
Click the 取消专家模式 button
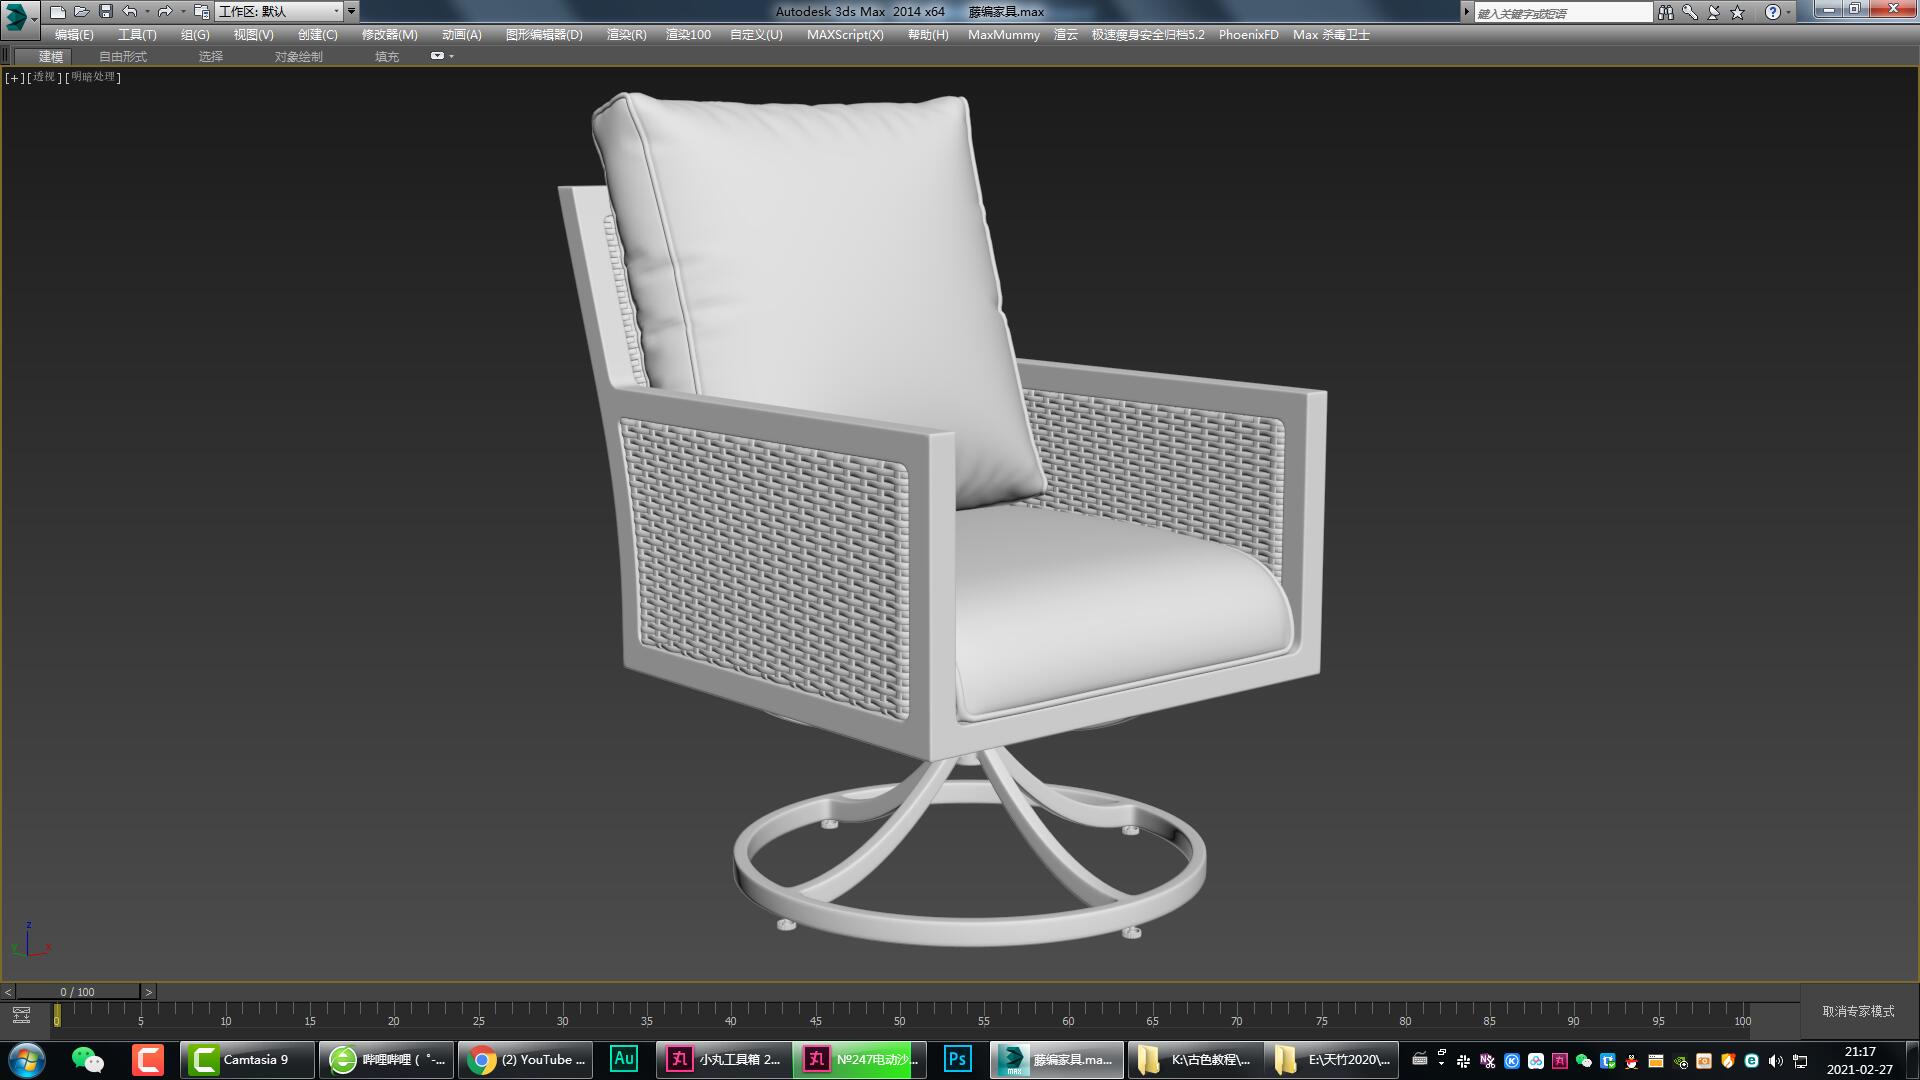(1857, 1011)
